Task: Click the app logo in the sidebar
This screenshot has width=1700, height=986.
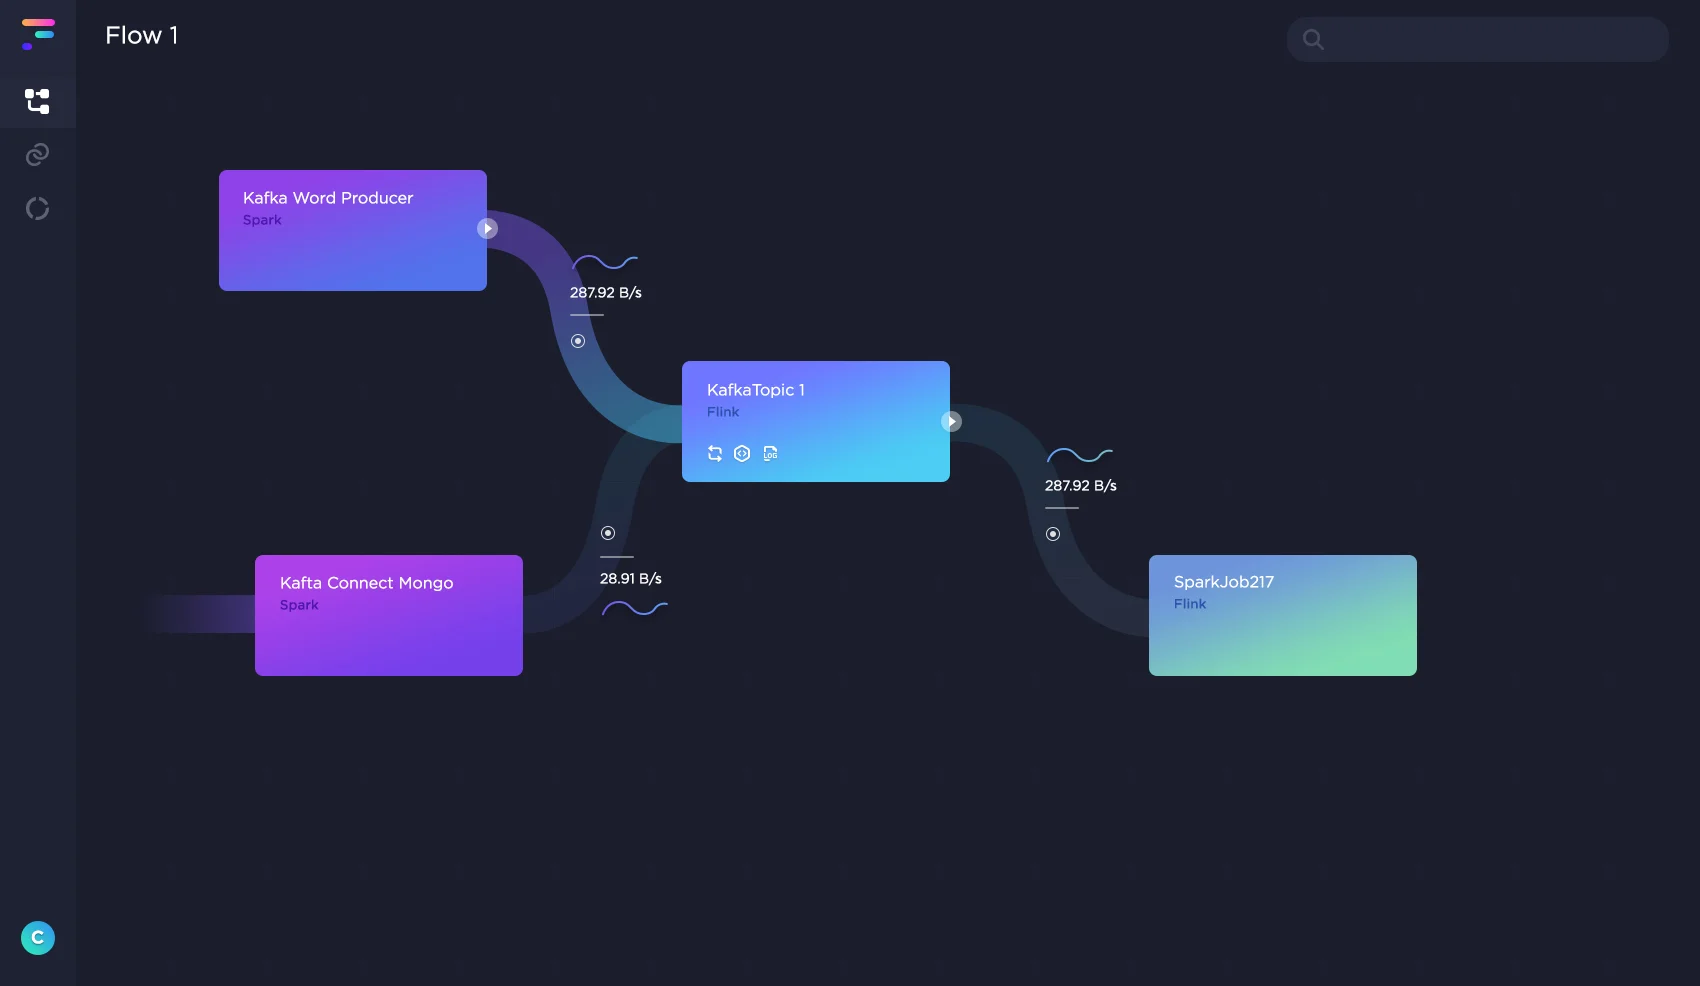Action: point(38,34)
